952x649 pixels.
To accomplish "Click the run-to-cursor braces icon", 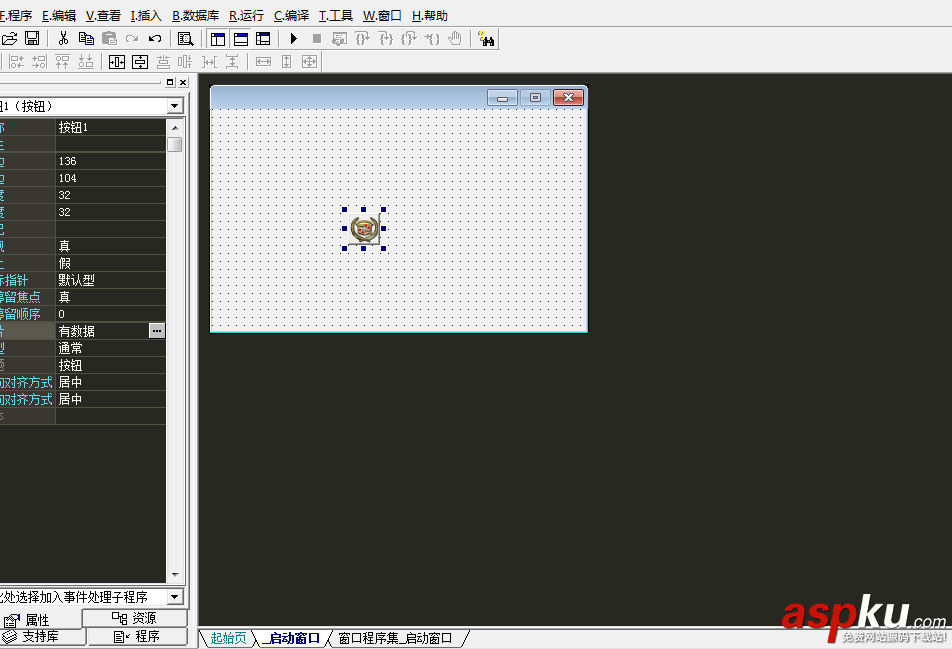I will tap(432, 39).
